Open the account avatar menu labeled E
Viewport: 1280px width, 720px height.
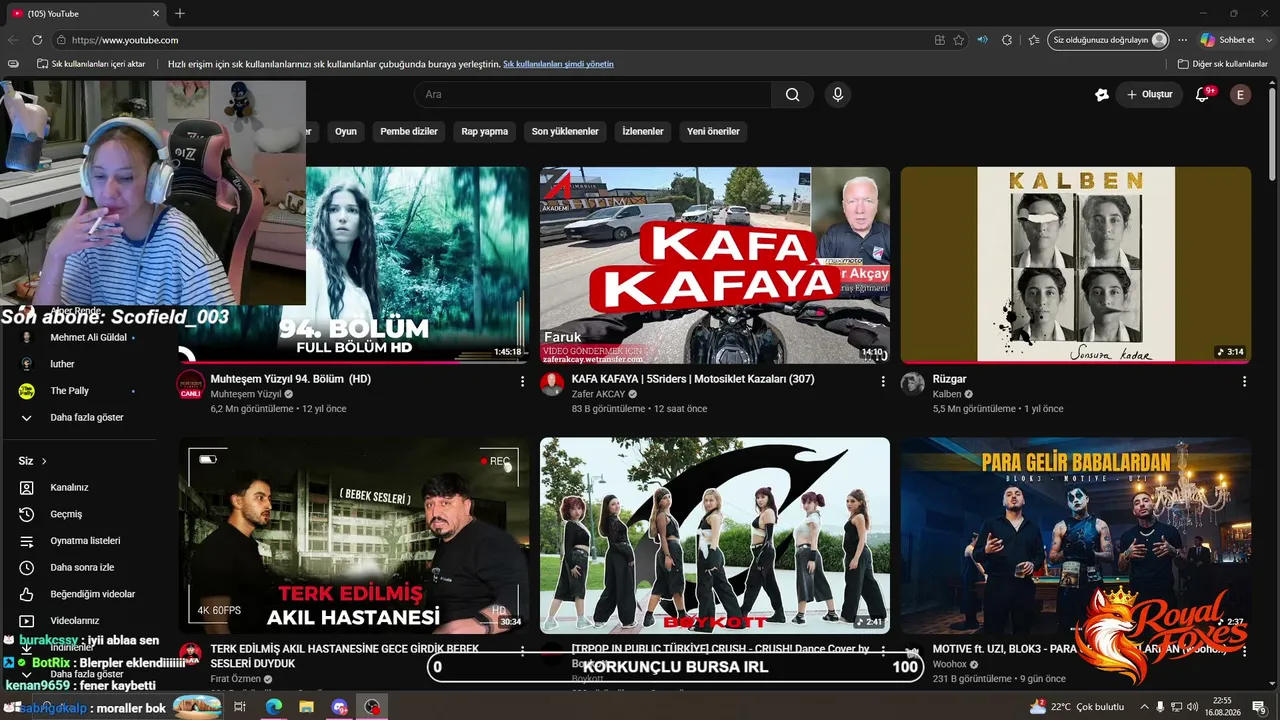1240,95
